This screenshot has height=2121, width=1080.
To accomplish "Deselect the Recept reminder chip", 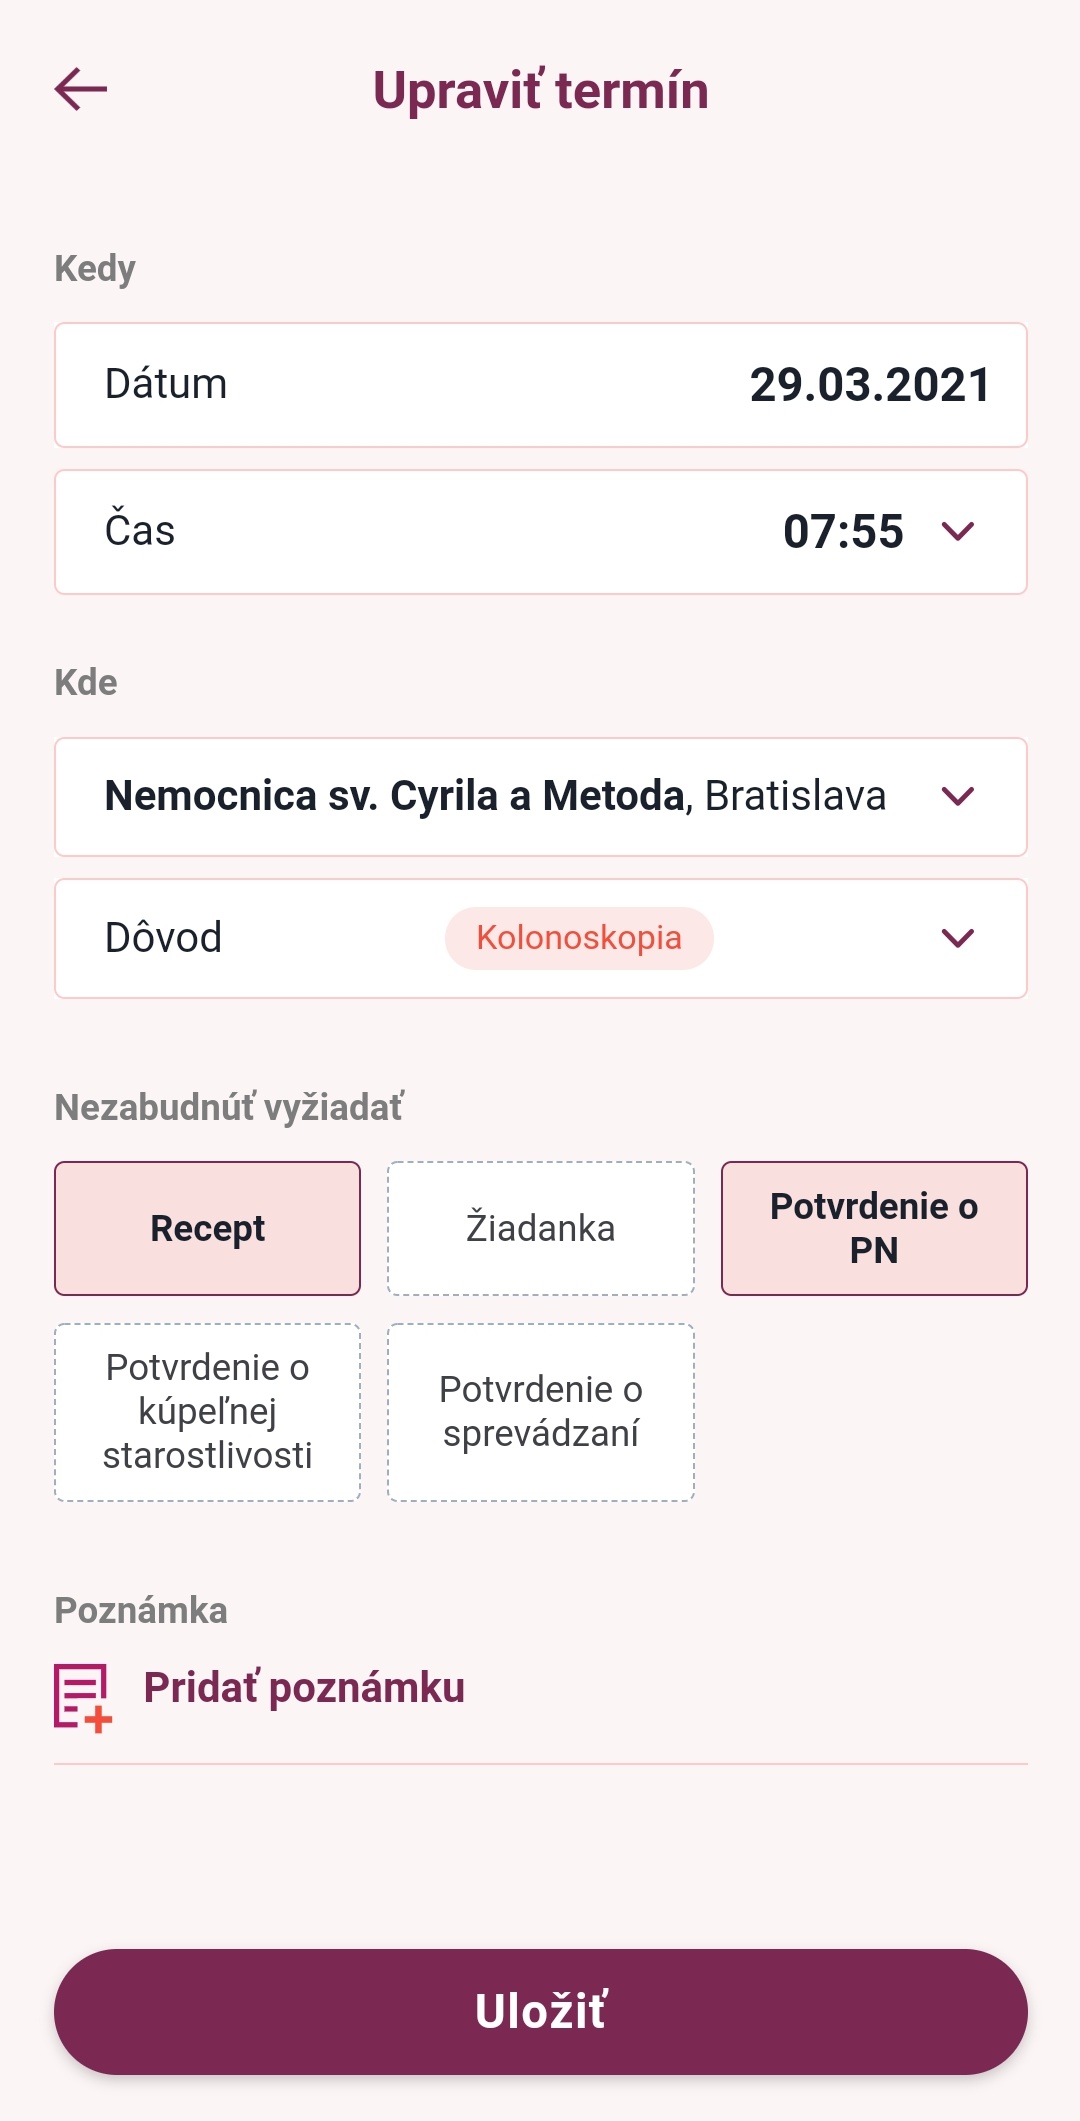I will [x=208, y=1228].
